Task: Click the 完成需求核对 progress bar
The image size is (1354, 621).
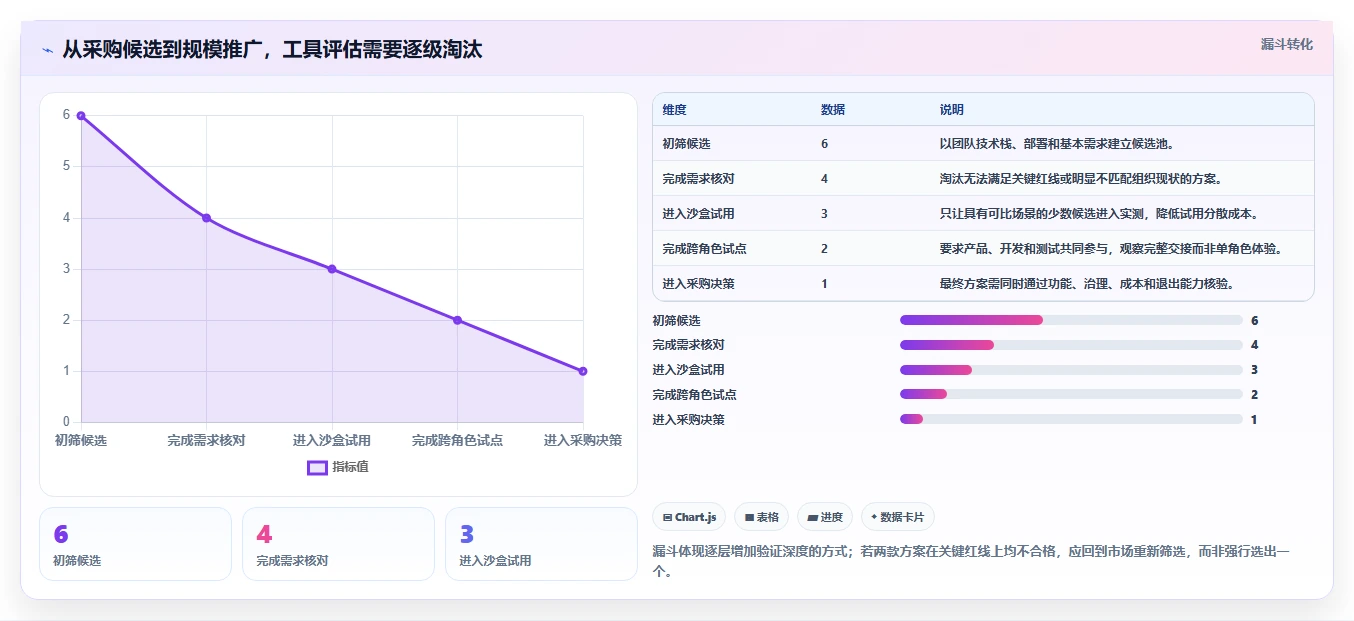Action: tap(1071, 345)
